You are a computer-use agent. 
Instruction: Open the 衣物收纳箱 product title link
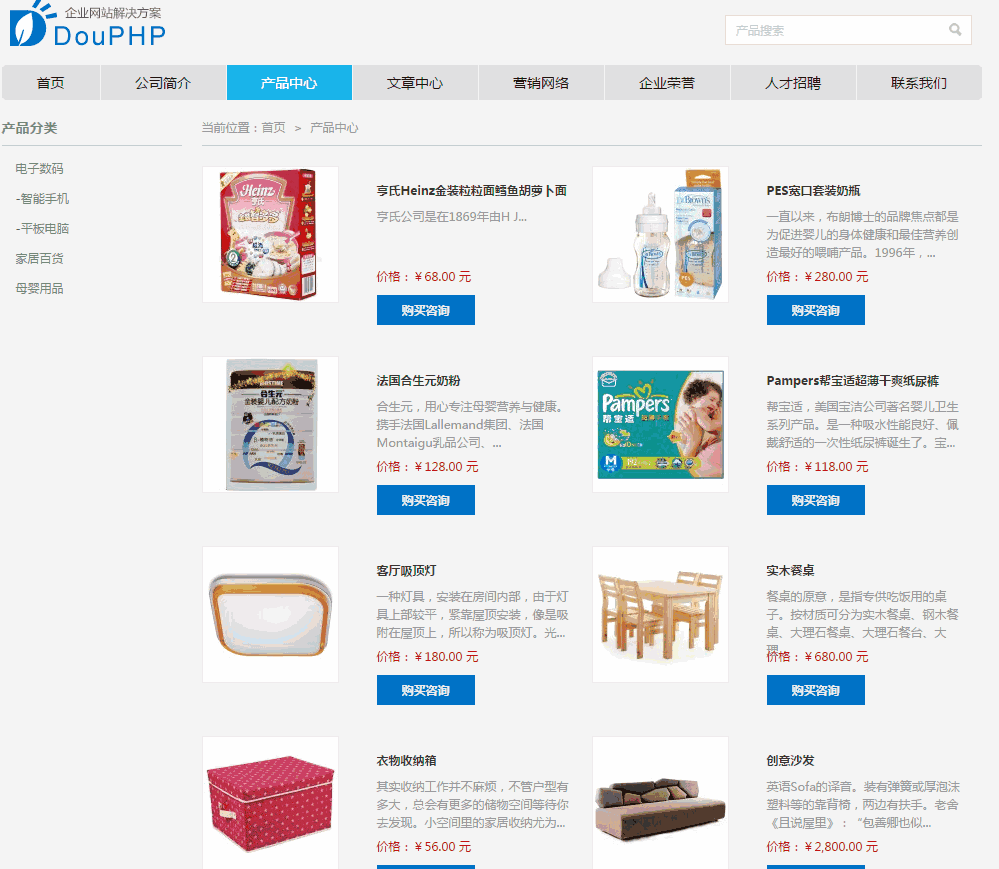pos(406,761)
